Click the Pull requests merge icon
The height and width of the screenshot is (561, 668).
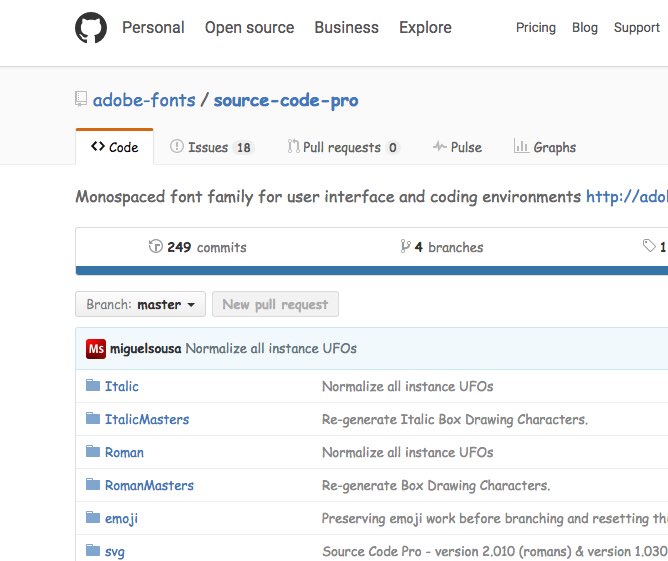click(x=293, y=146)
